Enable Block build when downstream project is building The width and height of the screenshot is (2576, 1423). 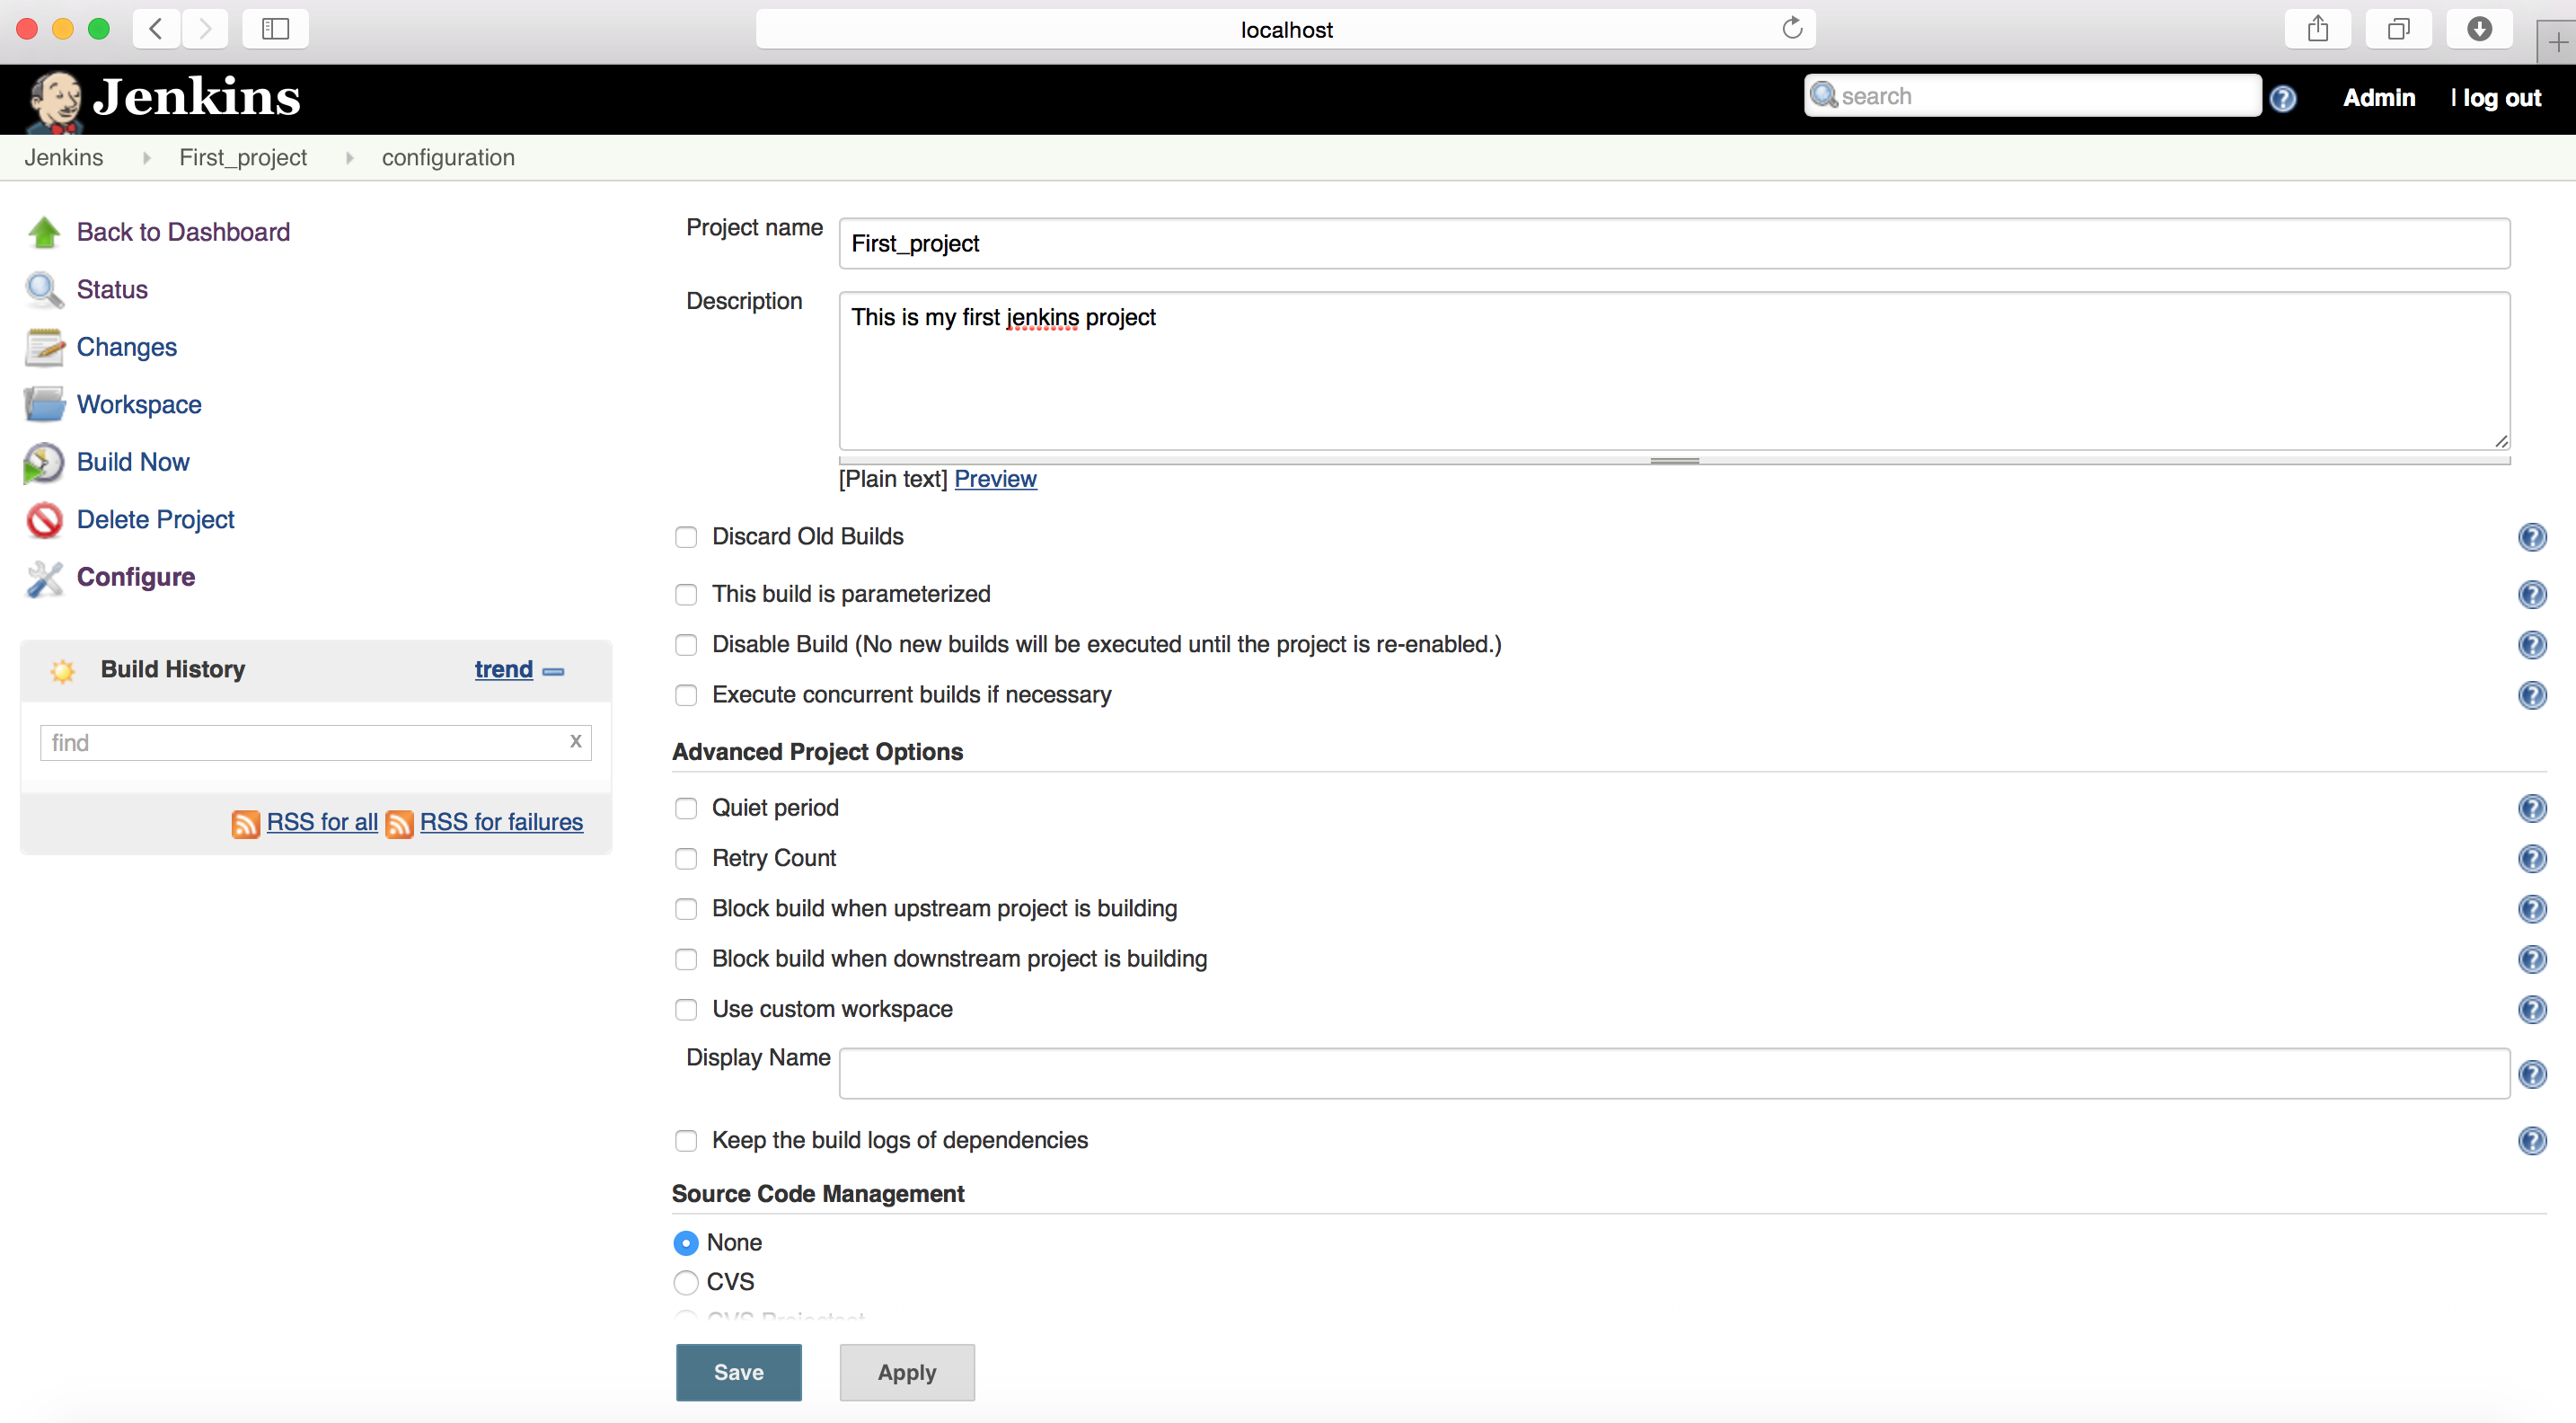click(685, 959)
